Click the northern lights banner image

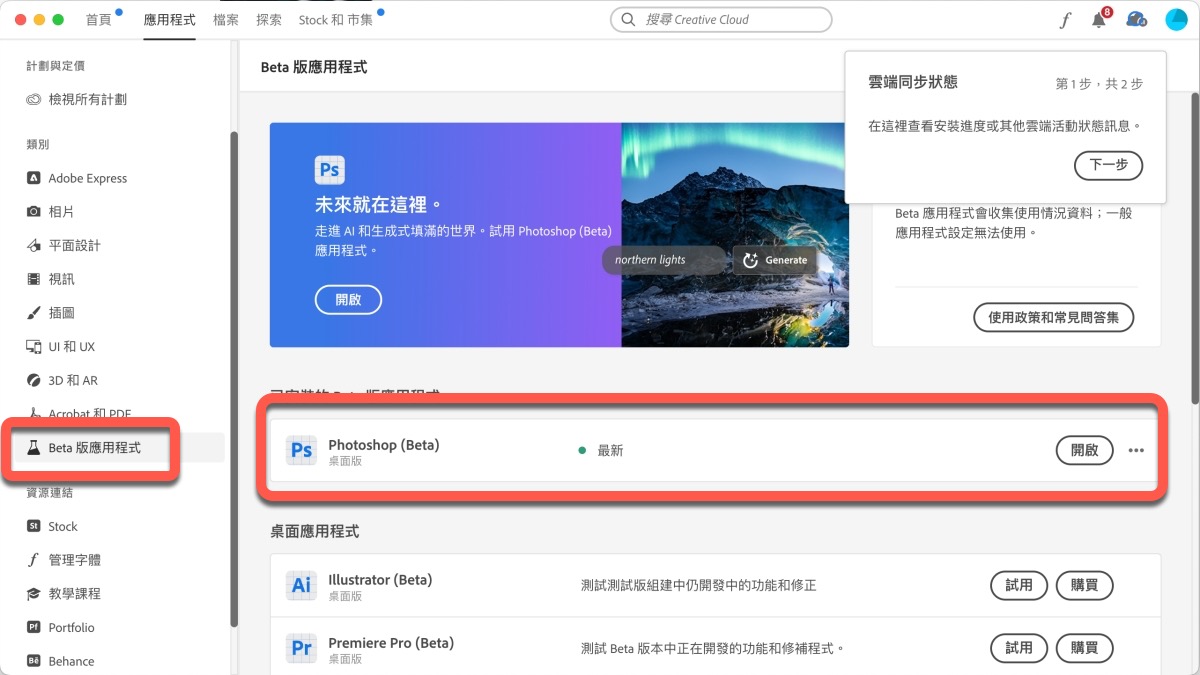(x=735, y=235)
